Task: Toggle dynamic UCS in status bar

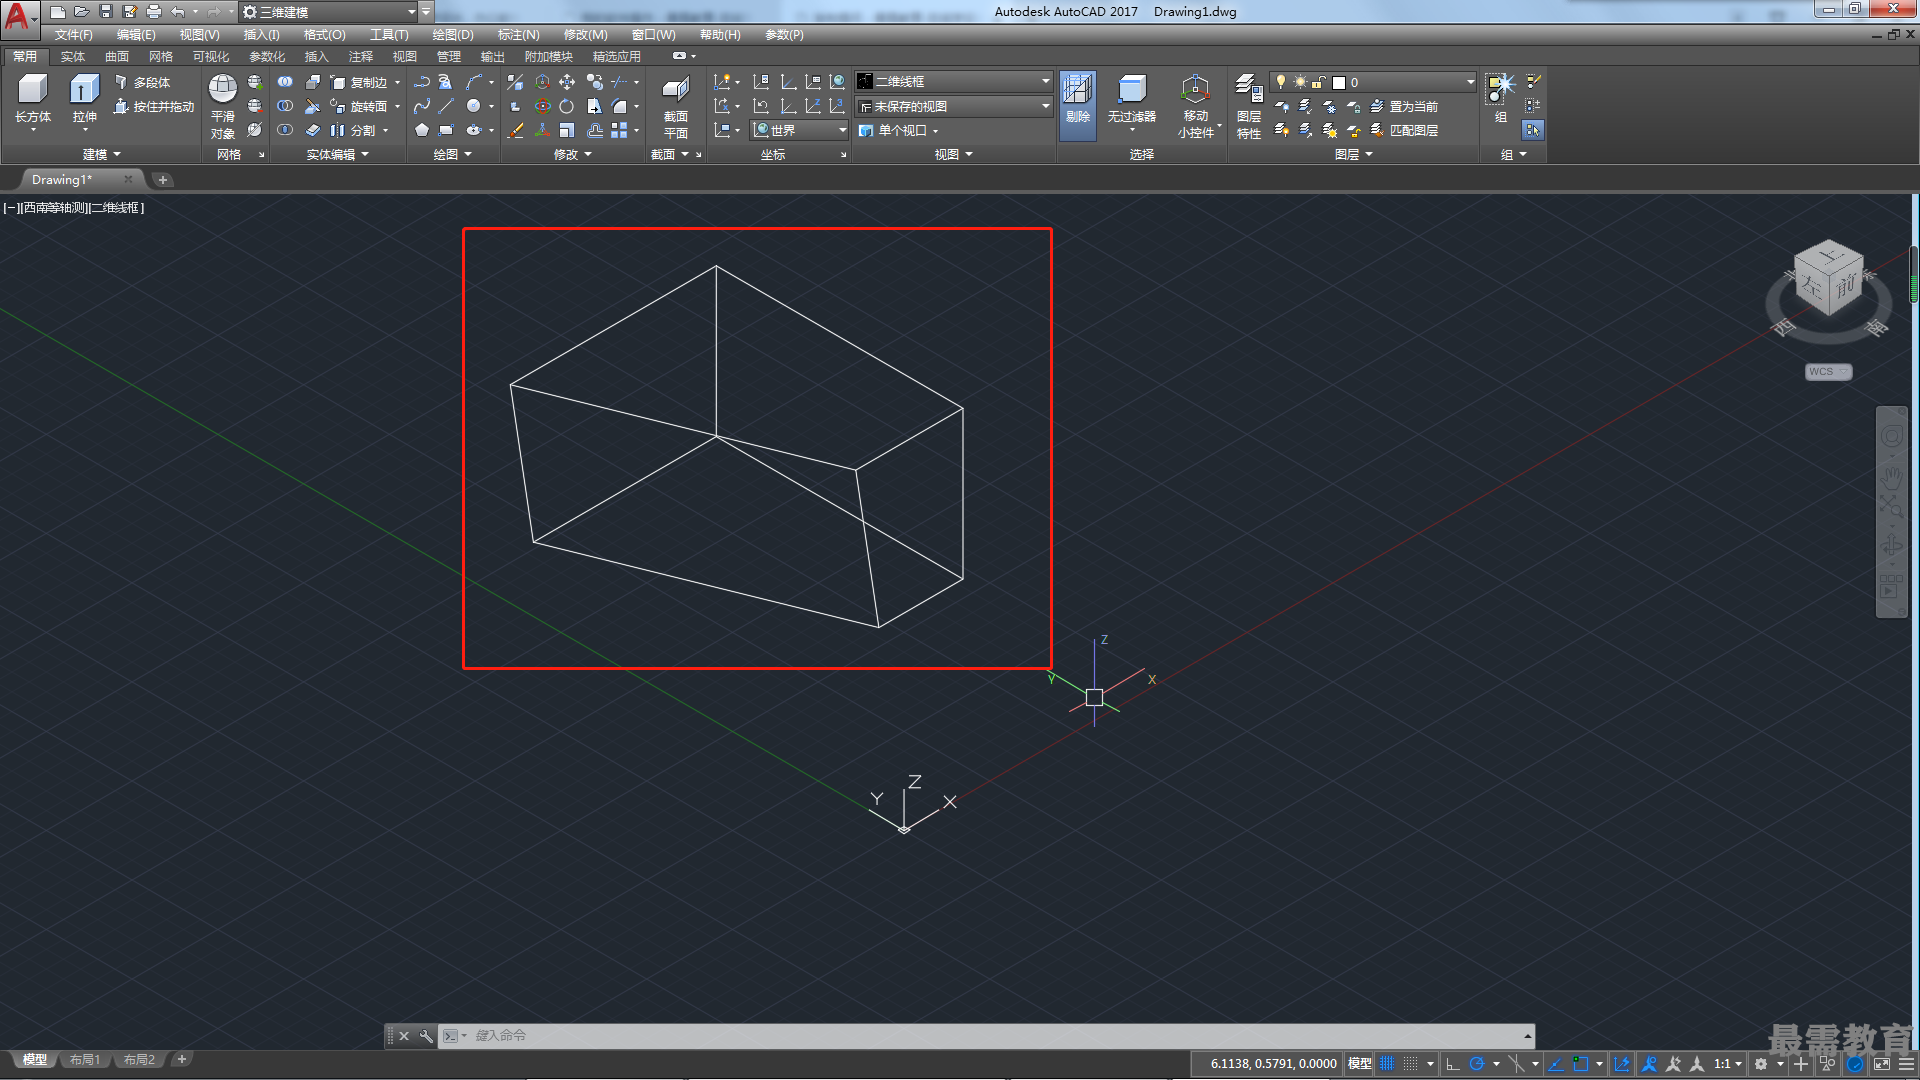Action: (x=1621, y=1064)
